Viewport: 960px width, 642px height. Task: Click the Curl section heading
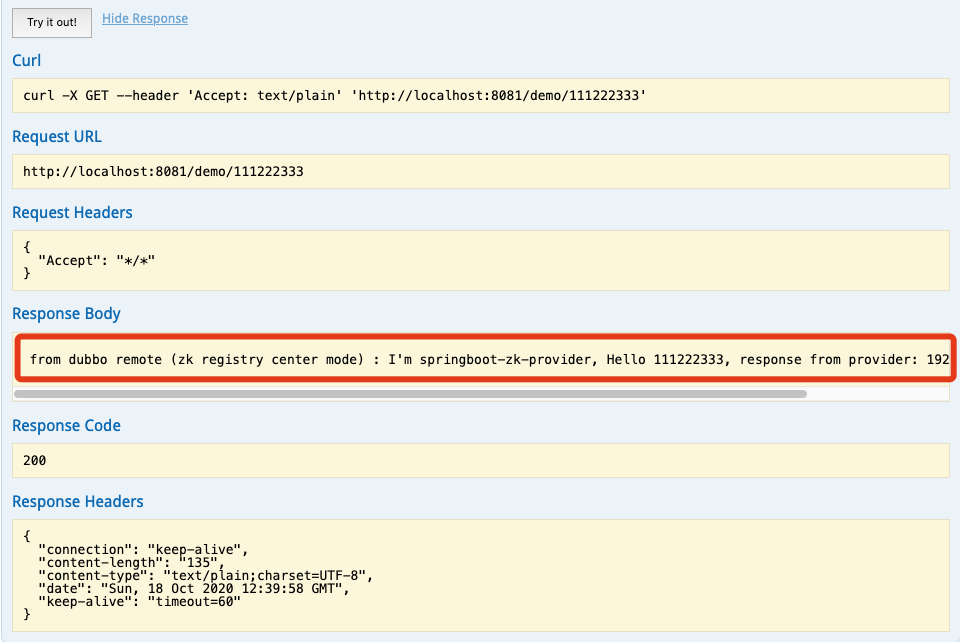click(27, 61)
